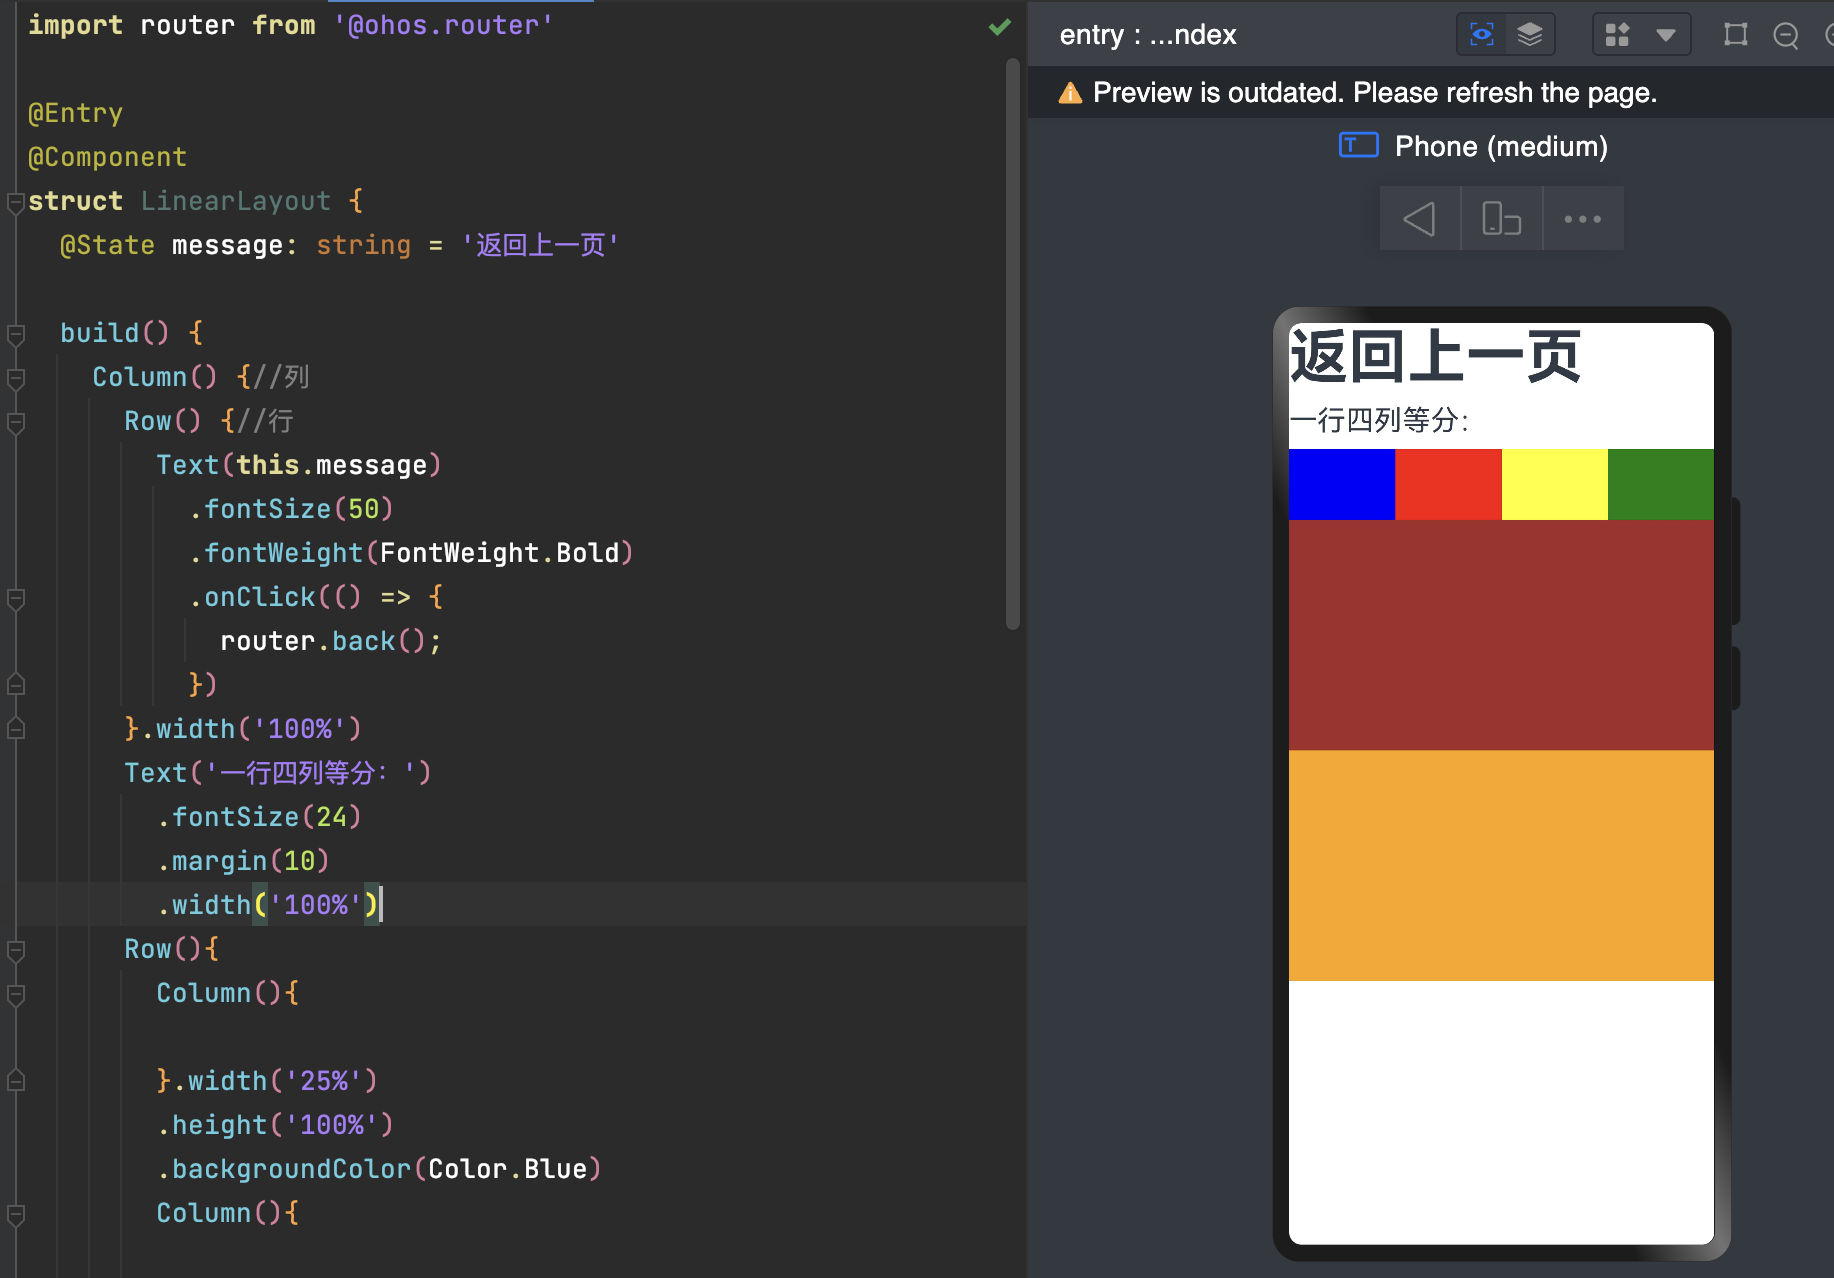The image size is (1834, 1278).
Task: Click the .height('100%') line
Action: point(275,1125)
